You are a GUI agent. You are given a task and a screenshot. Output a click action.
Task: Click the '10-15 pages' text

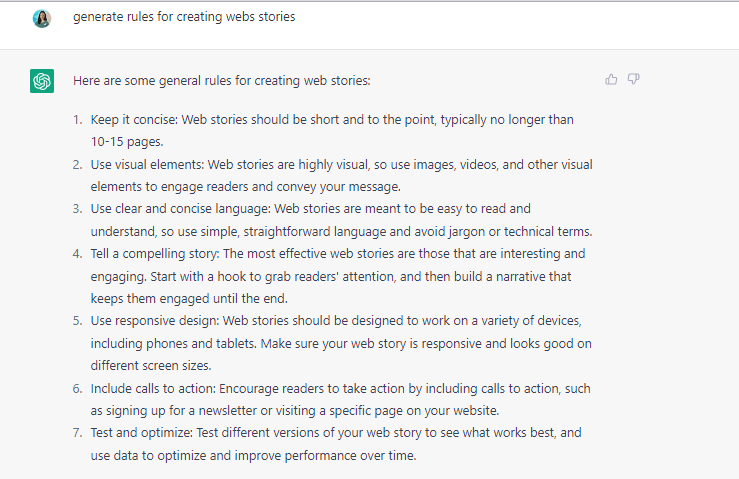pyautogui.click(x=127, y=142)
